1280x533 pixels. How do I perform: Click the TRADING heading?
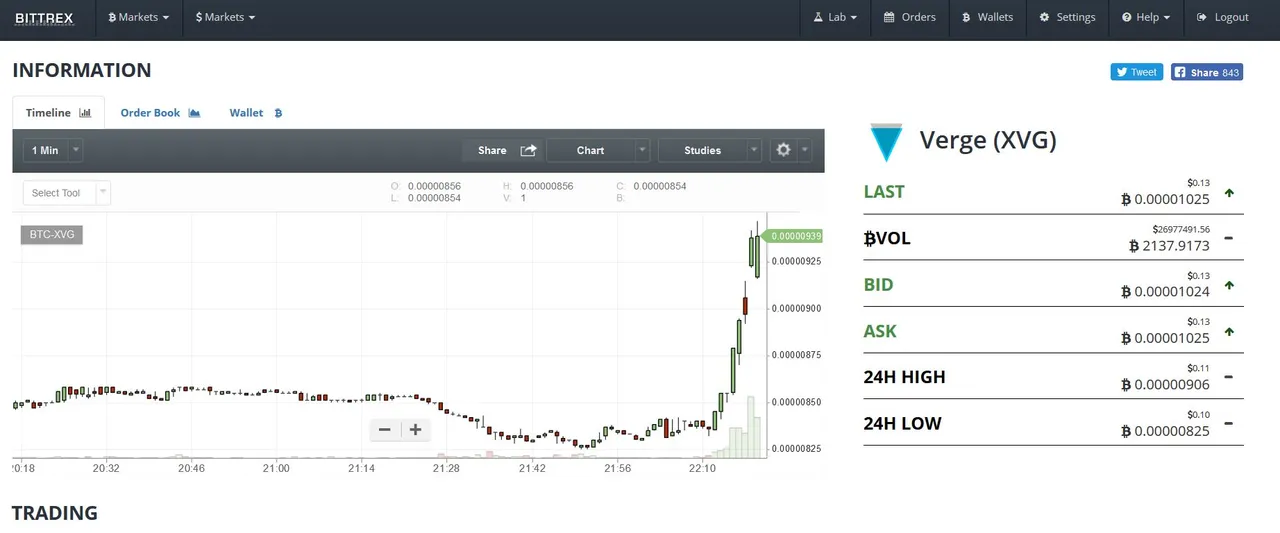coord(55,513)
